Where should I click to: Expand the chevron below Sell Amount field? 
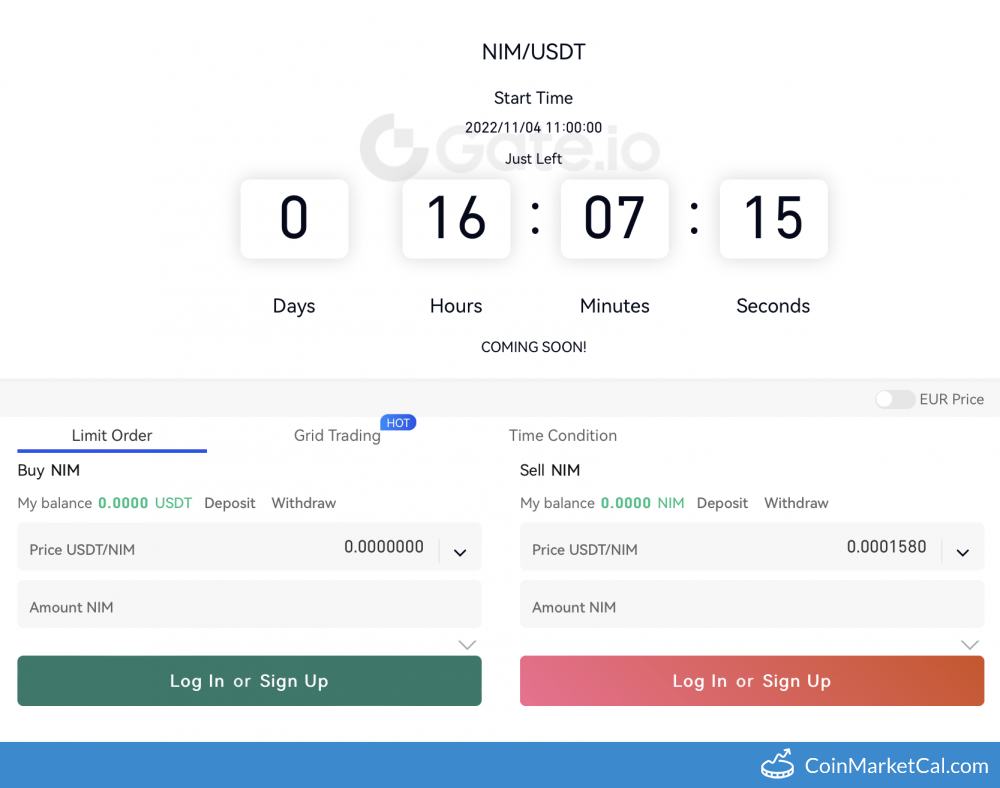click(969, 645)
